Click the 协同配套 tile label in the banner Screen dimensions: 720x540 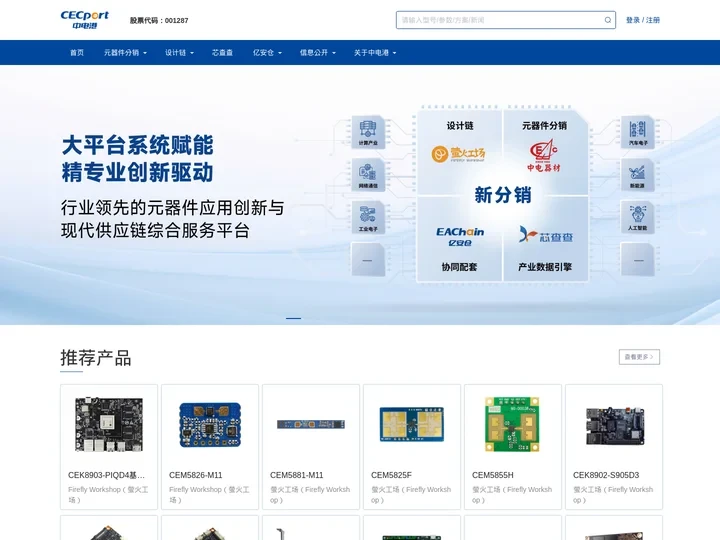(x=460, y=267)
